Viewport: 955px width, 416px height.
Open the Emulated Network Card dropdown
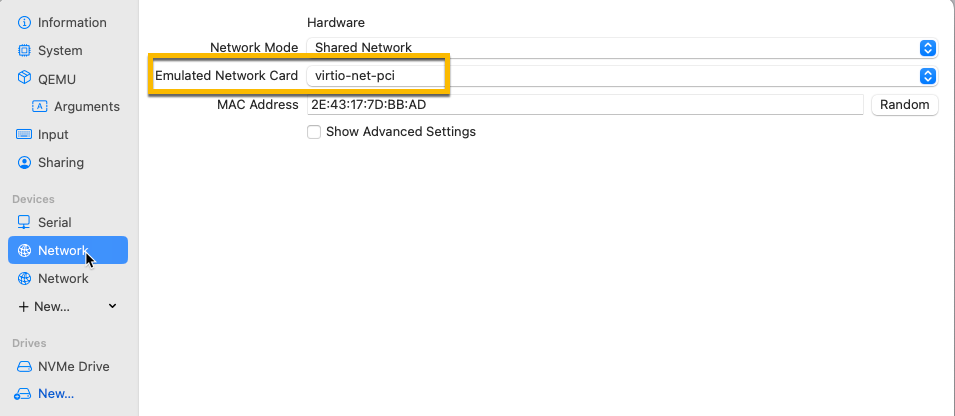pyautogui.click(x=622, y=76)
